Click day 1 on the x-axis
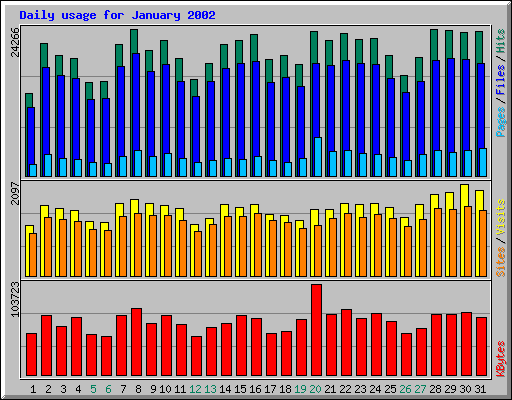The image size is (512, 400). point(33,389)
